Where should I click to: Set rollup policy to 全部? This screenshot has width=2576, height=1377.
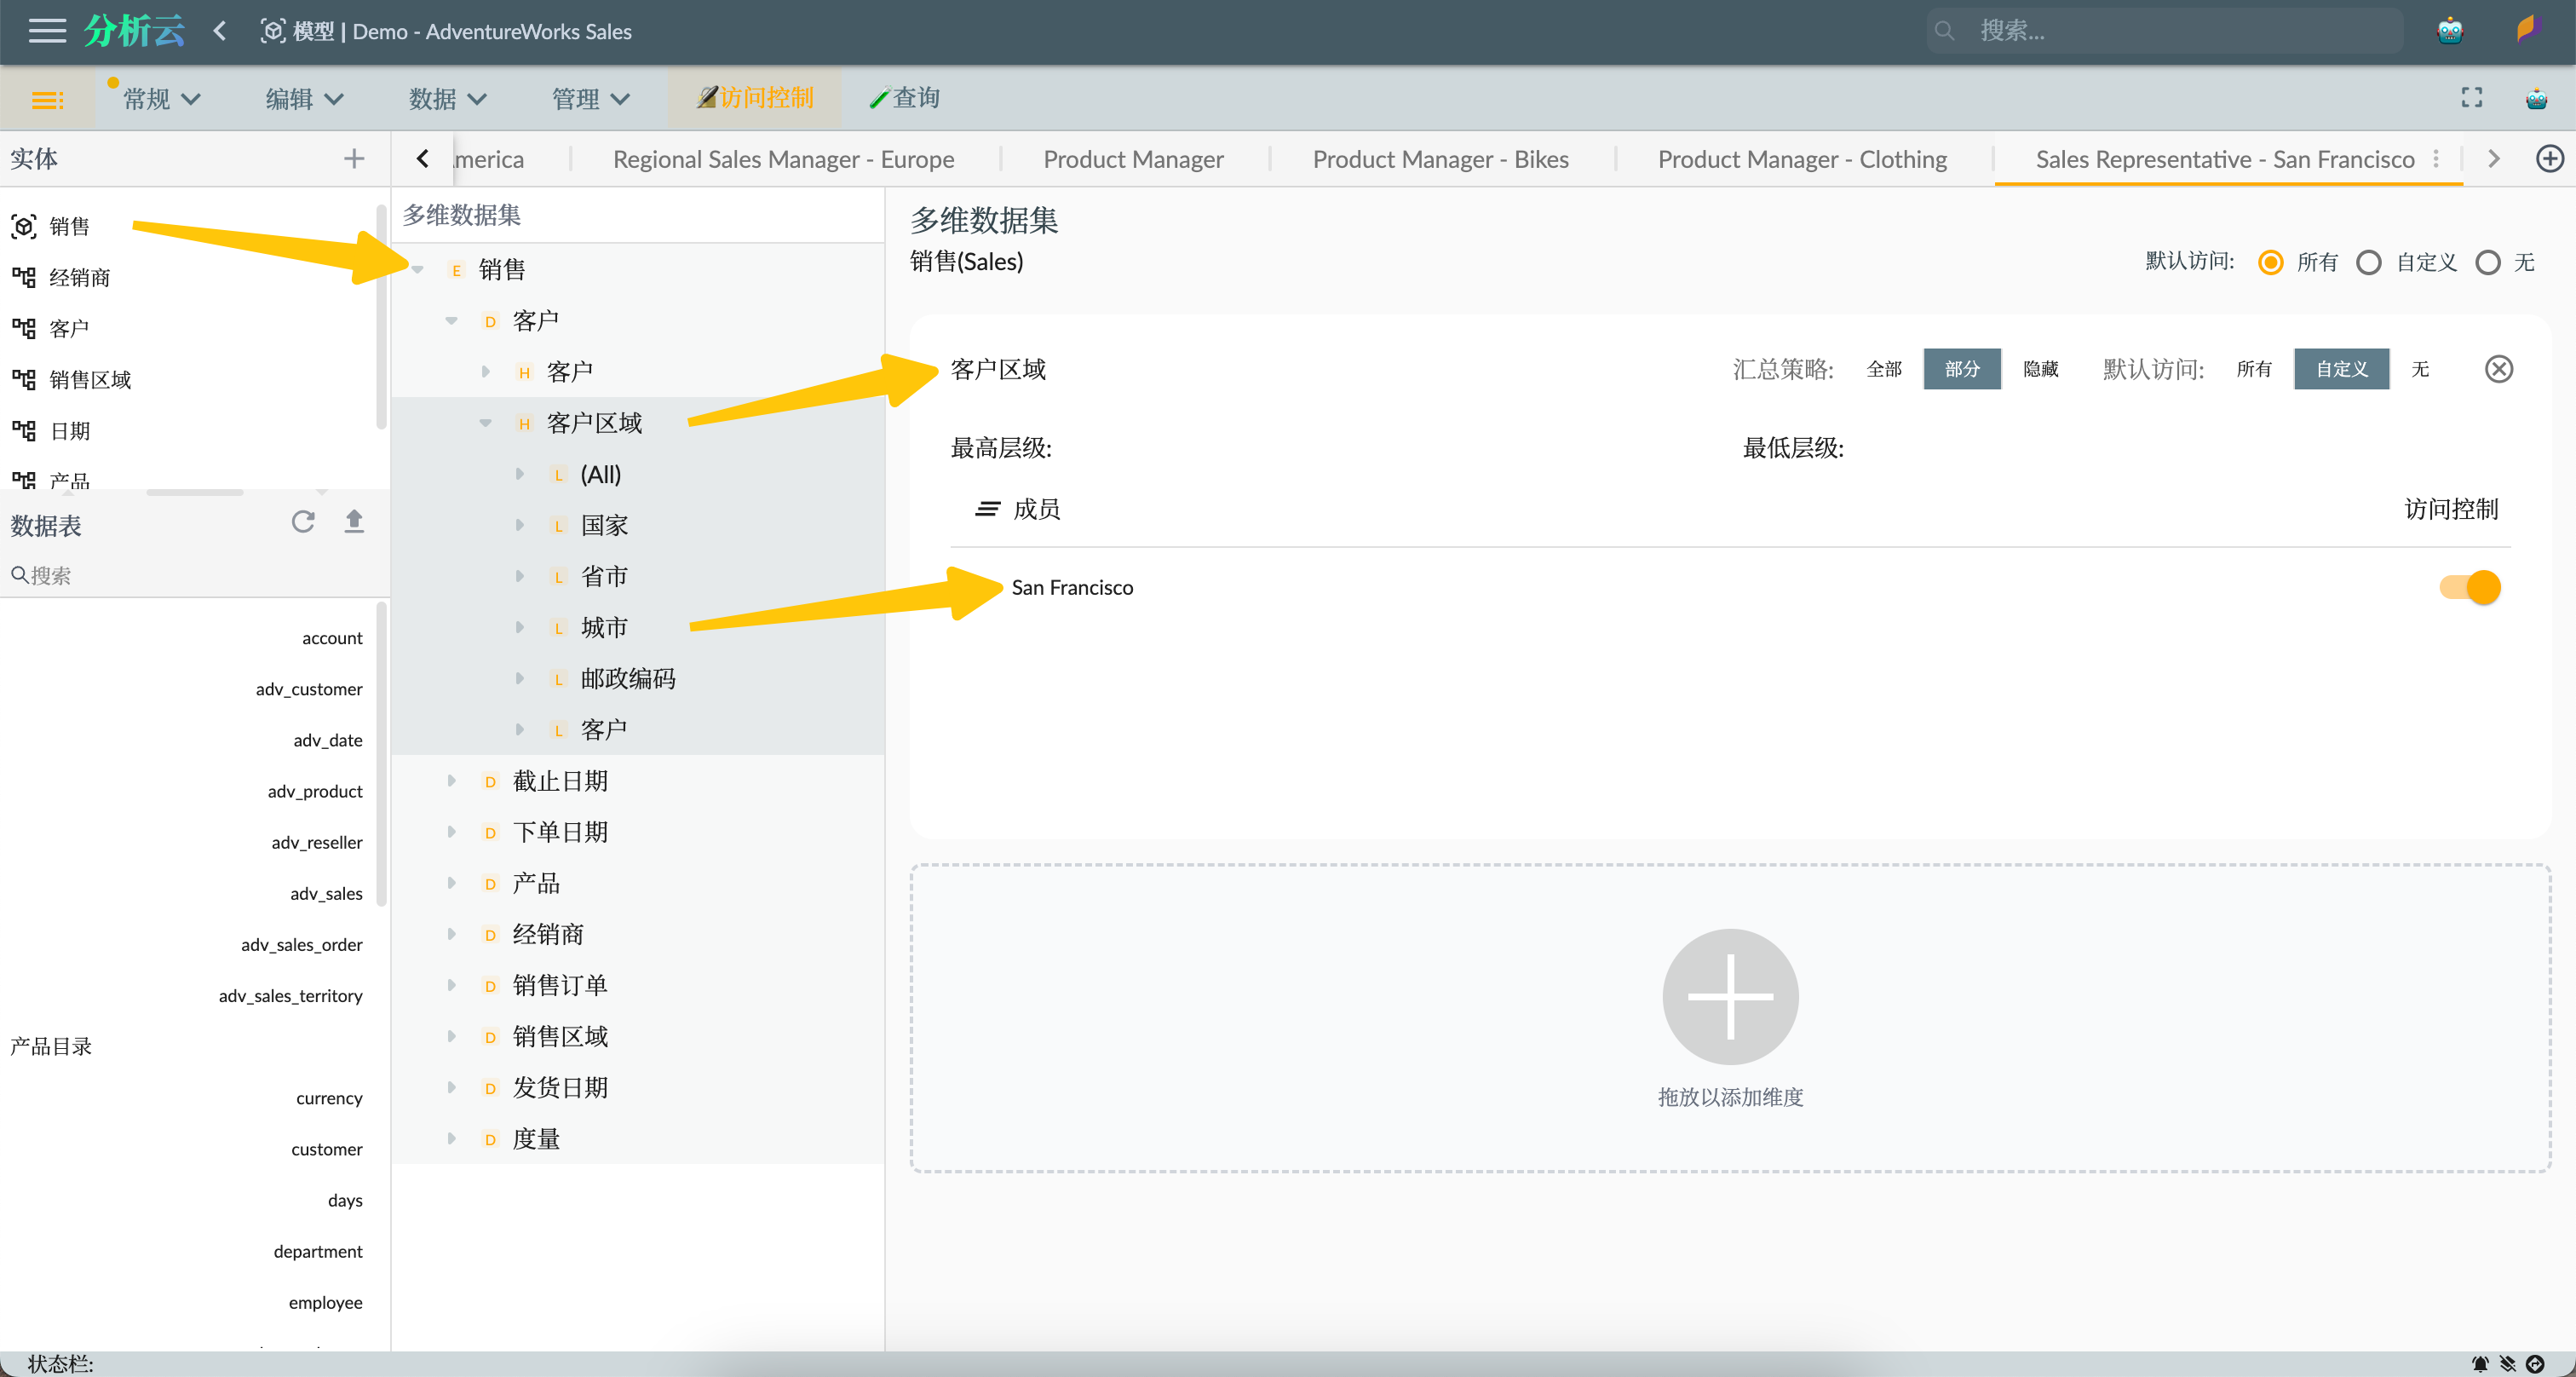1884,369
